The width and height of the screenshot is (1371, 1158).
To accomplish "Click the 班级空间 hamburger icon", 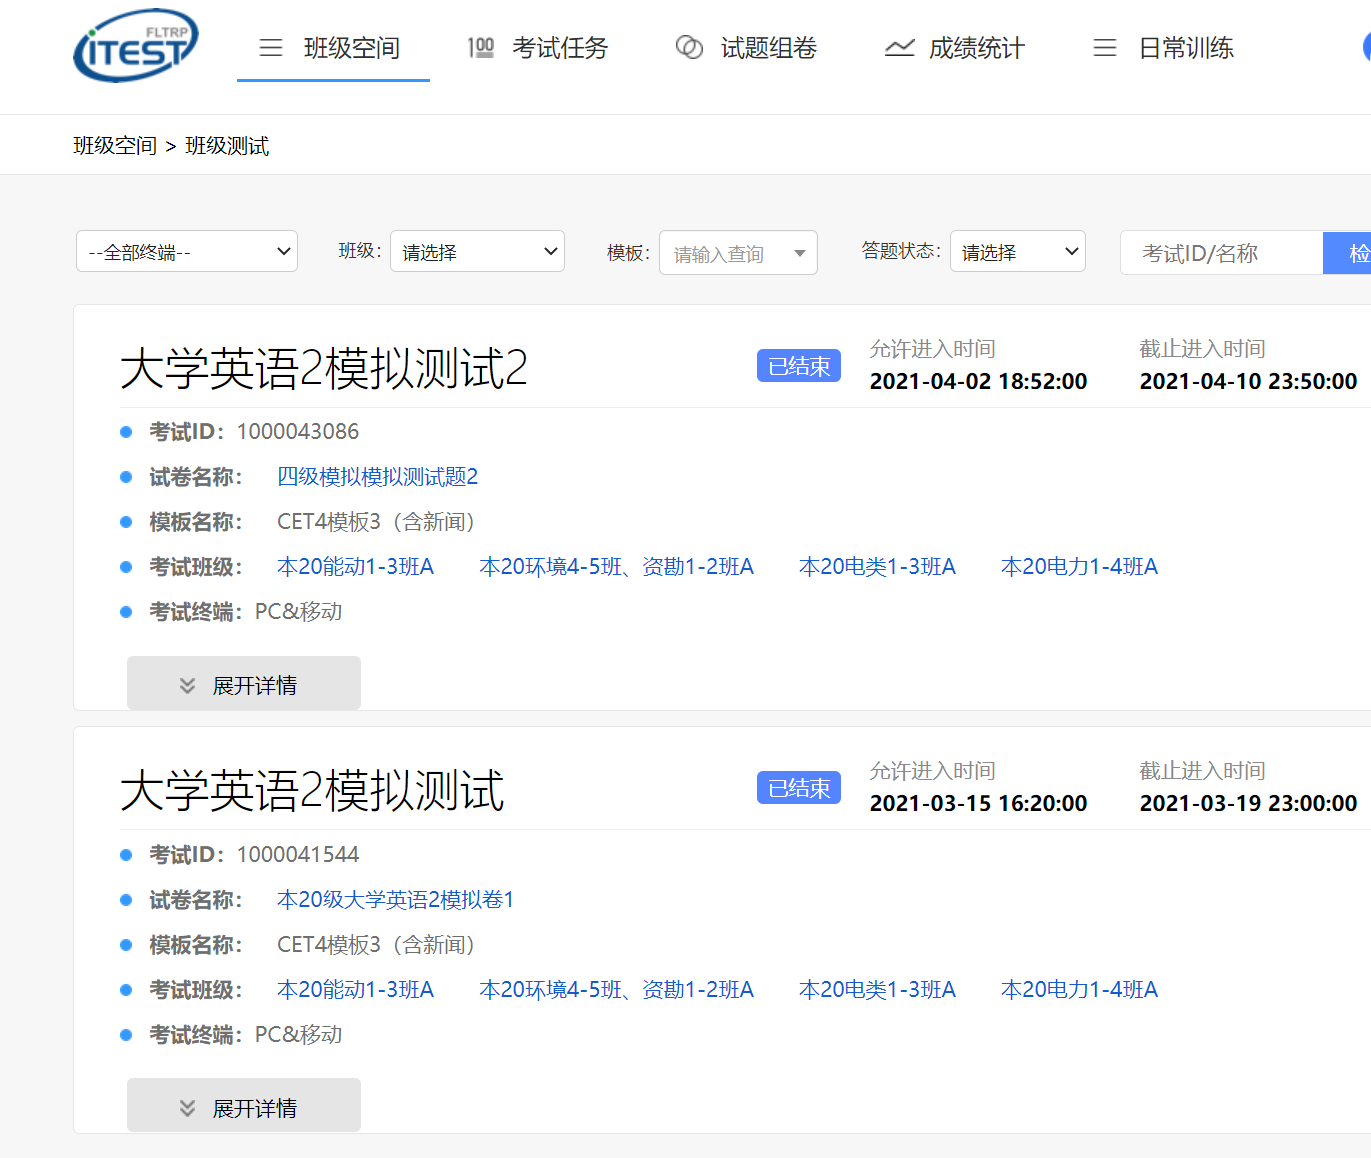I will (x=270, y=46).
